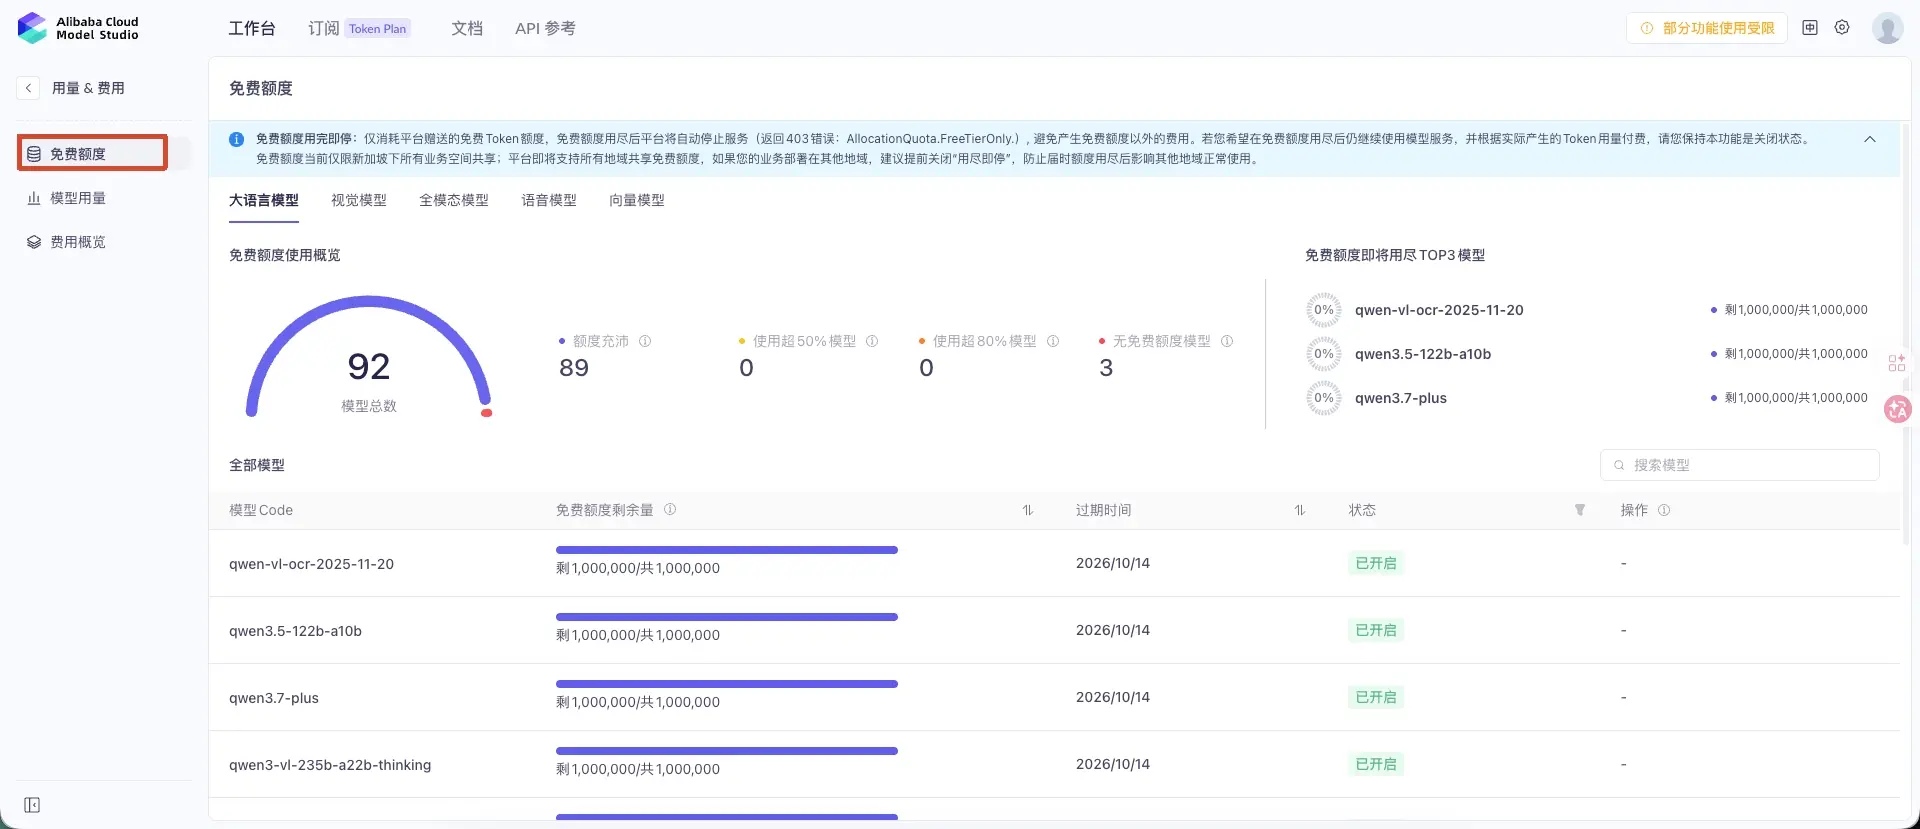The height and width of the screenshot is (829, 1920).
Task: Open the 文档 top menu
Action: 467,28
